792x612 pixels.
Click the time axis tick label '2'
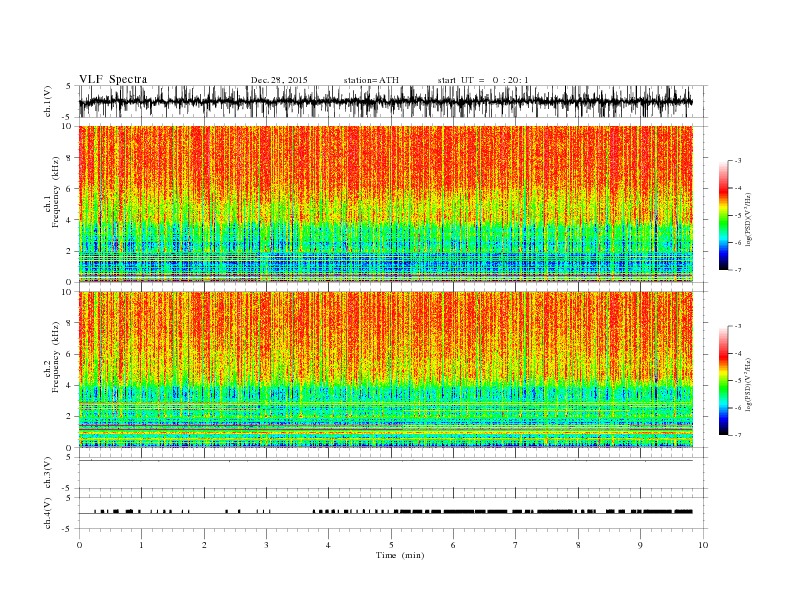(204, 545)
